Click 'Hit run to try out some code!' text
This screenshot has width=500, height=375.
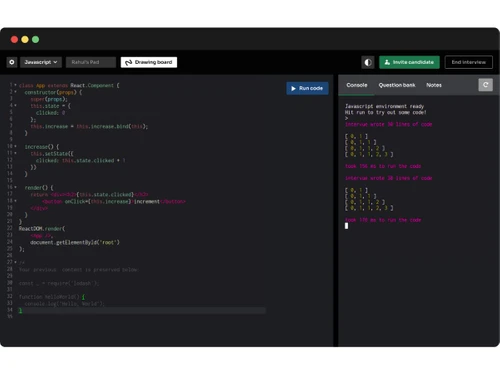[386, 112]
